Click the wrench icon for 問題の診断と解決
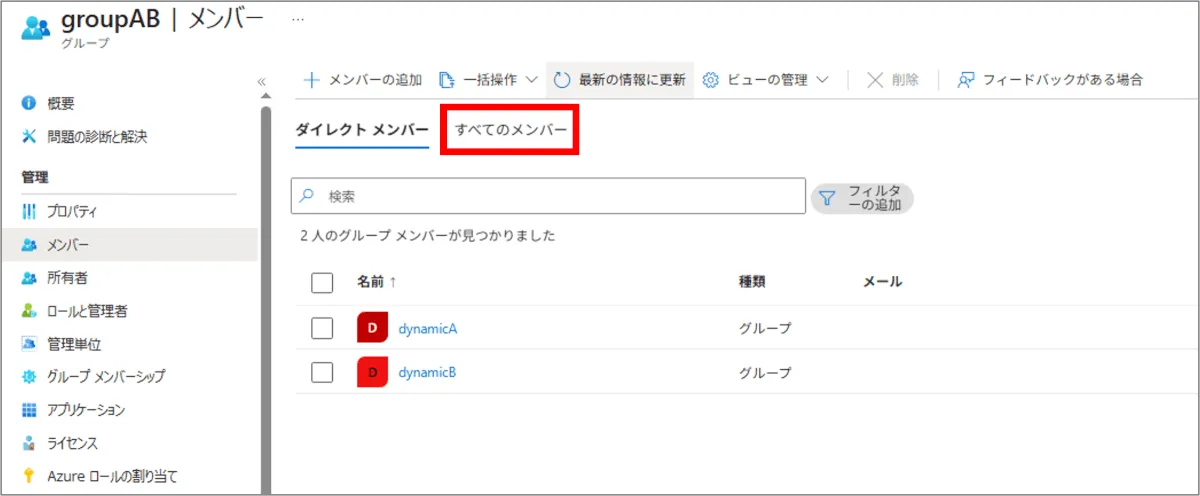 tap(29, 137)
